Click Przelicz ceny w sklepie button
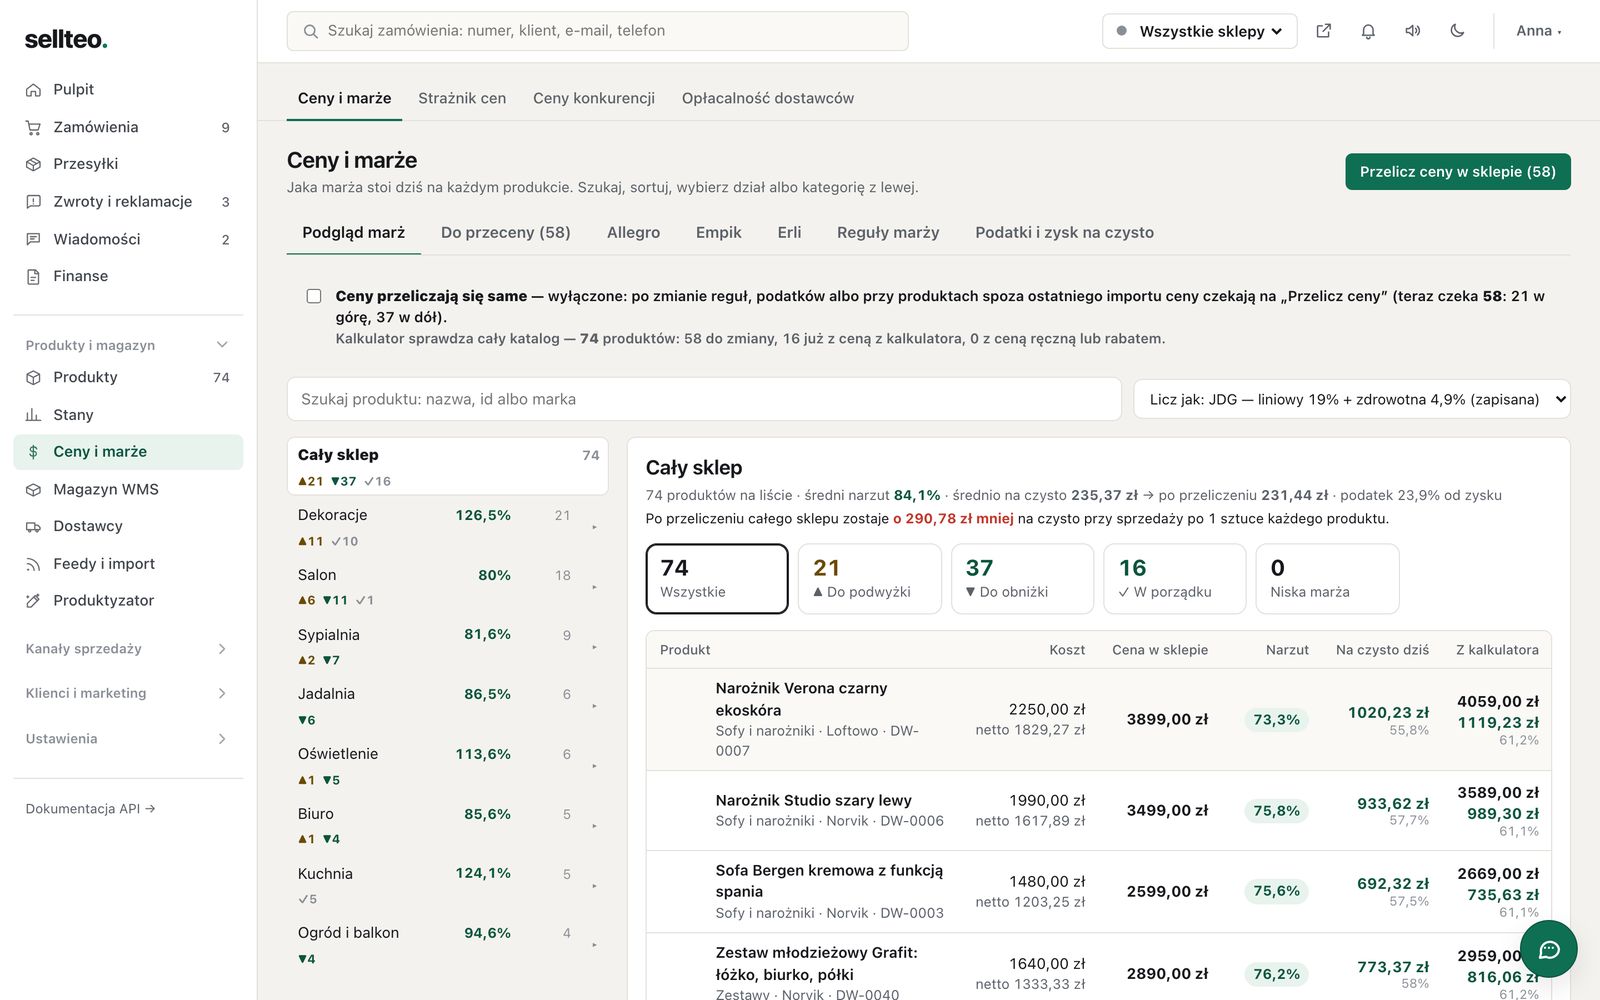 pyautogui.click(x=1457, y=172)
